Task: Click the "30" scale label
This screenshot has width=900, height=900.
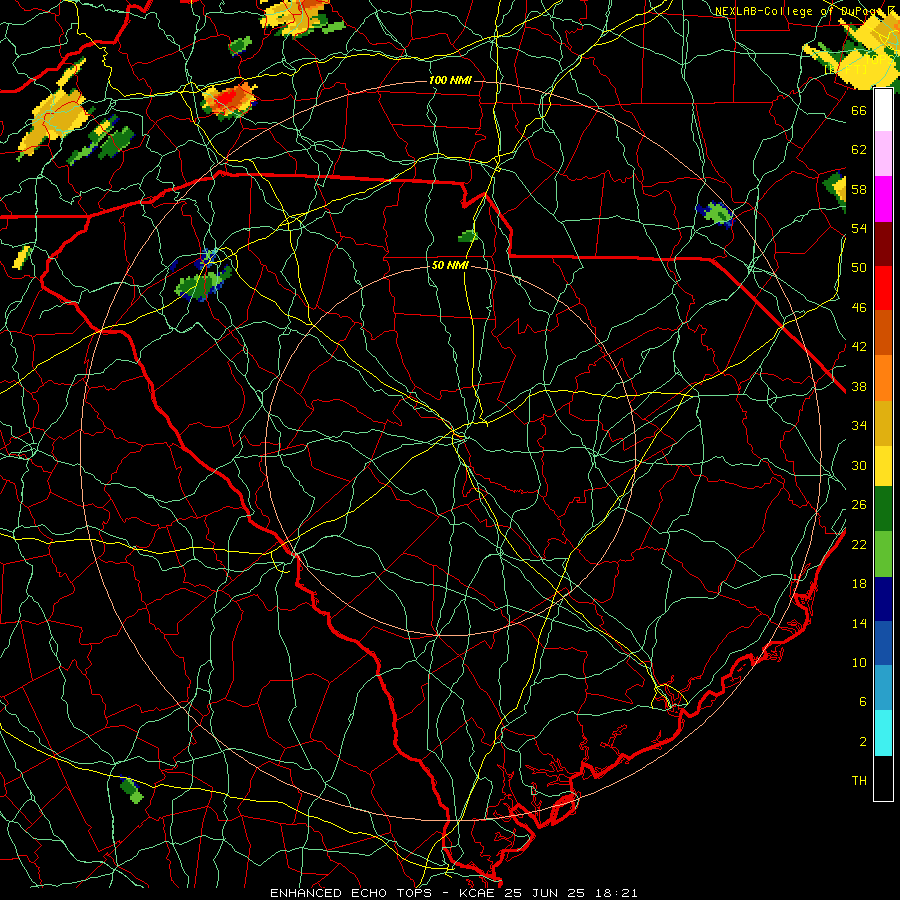Action: (859, 465)
